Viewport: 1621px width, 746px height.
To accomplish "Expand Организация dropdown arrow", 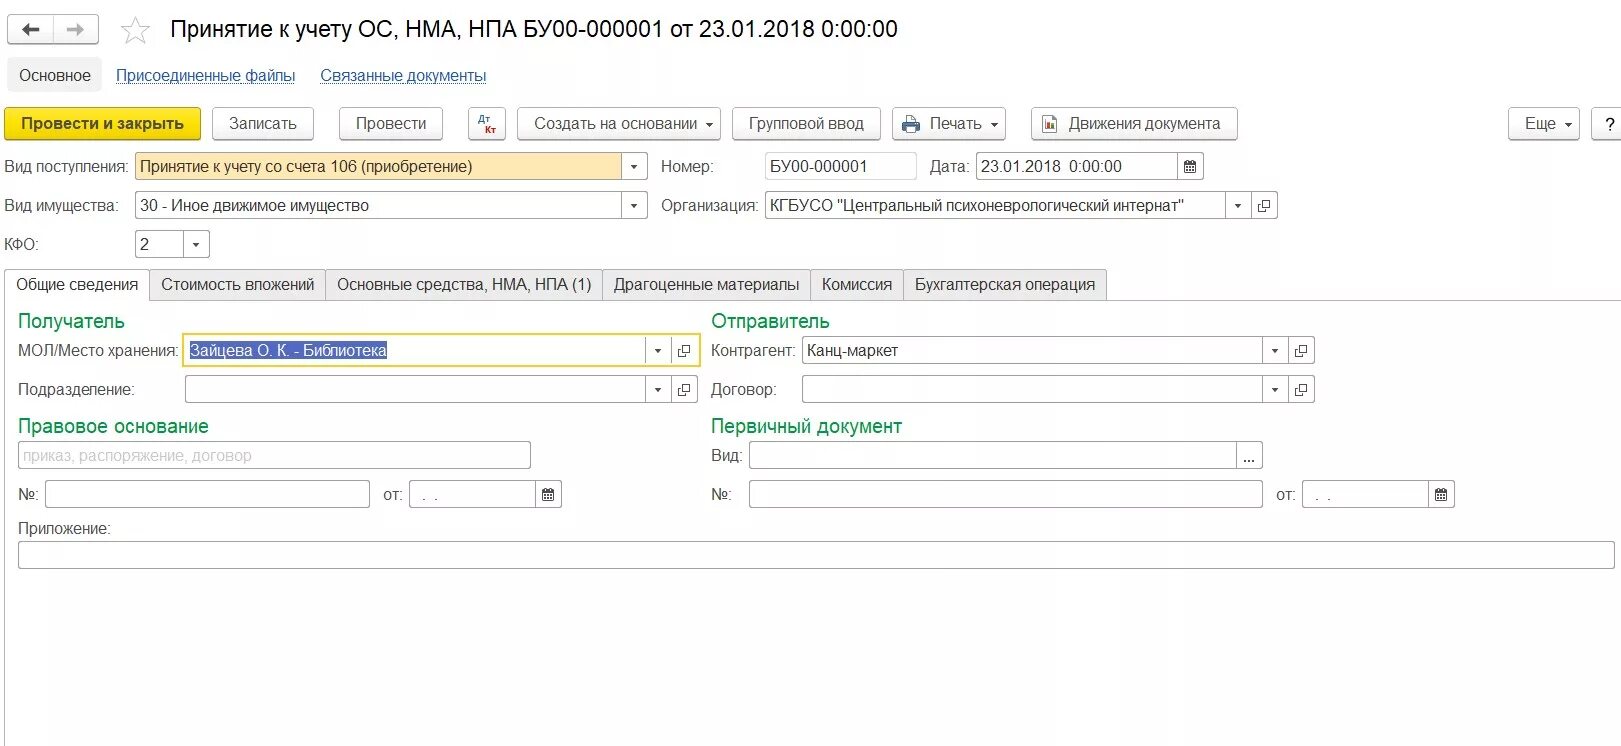I will point(1238,206).
